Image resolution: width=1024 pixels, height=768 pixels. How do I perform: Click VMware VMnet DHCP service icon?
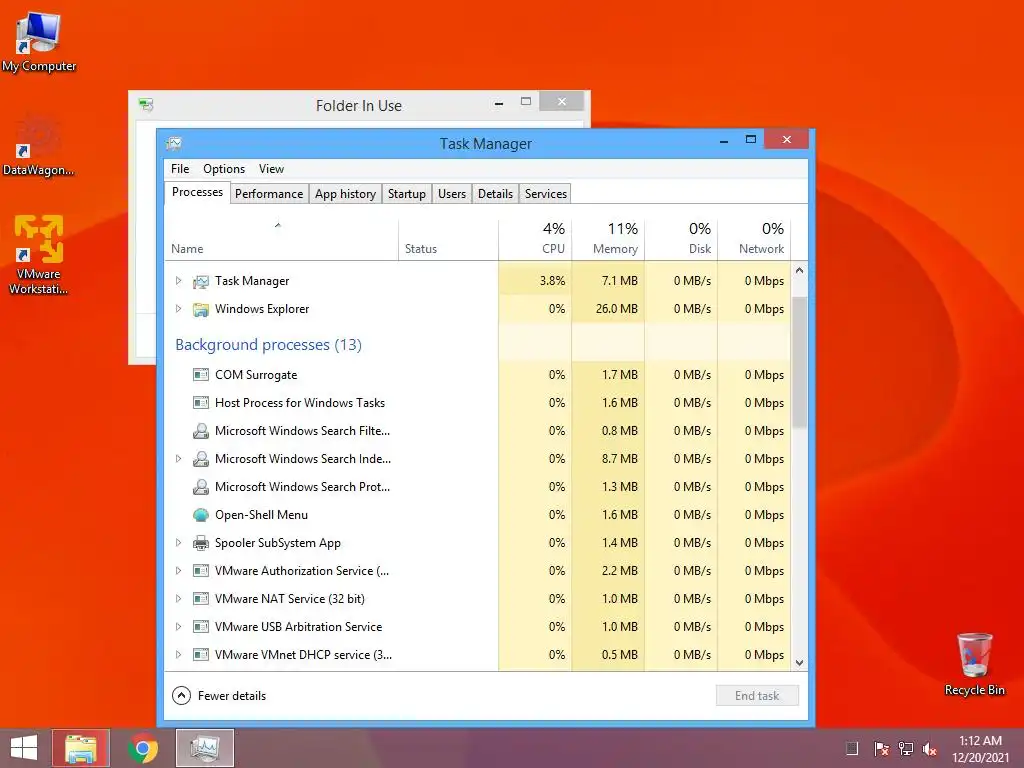click(200, 655)
